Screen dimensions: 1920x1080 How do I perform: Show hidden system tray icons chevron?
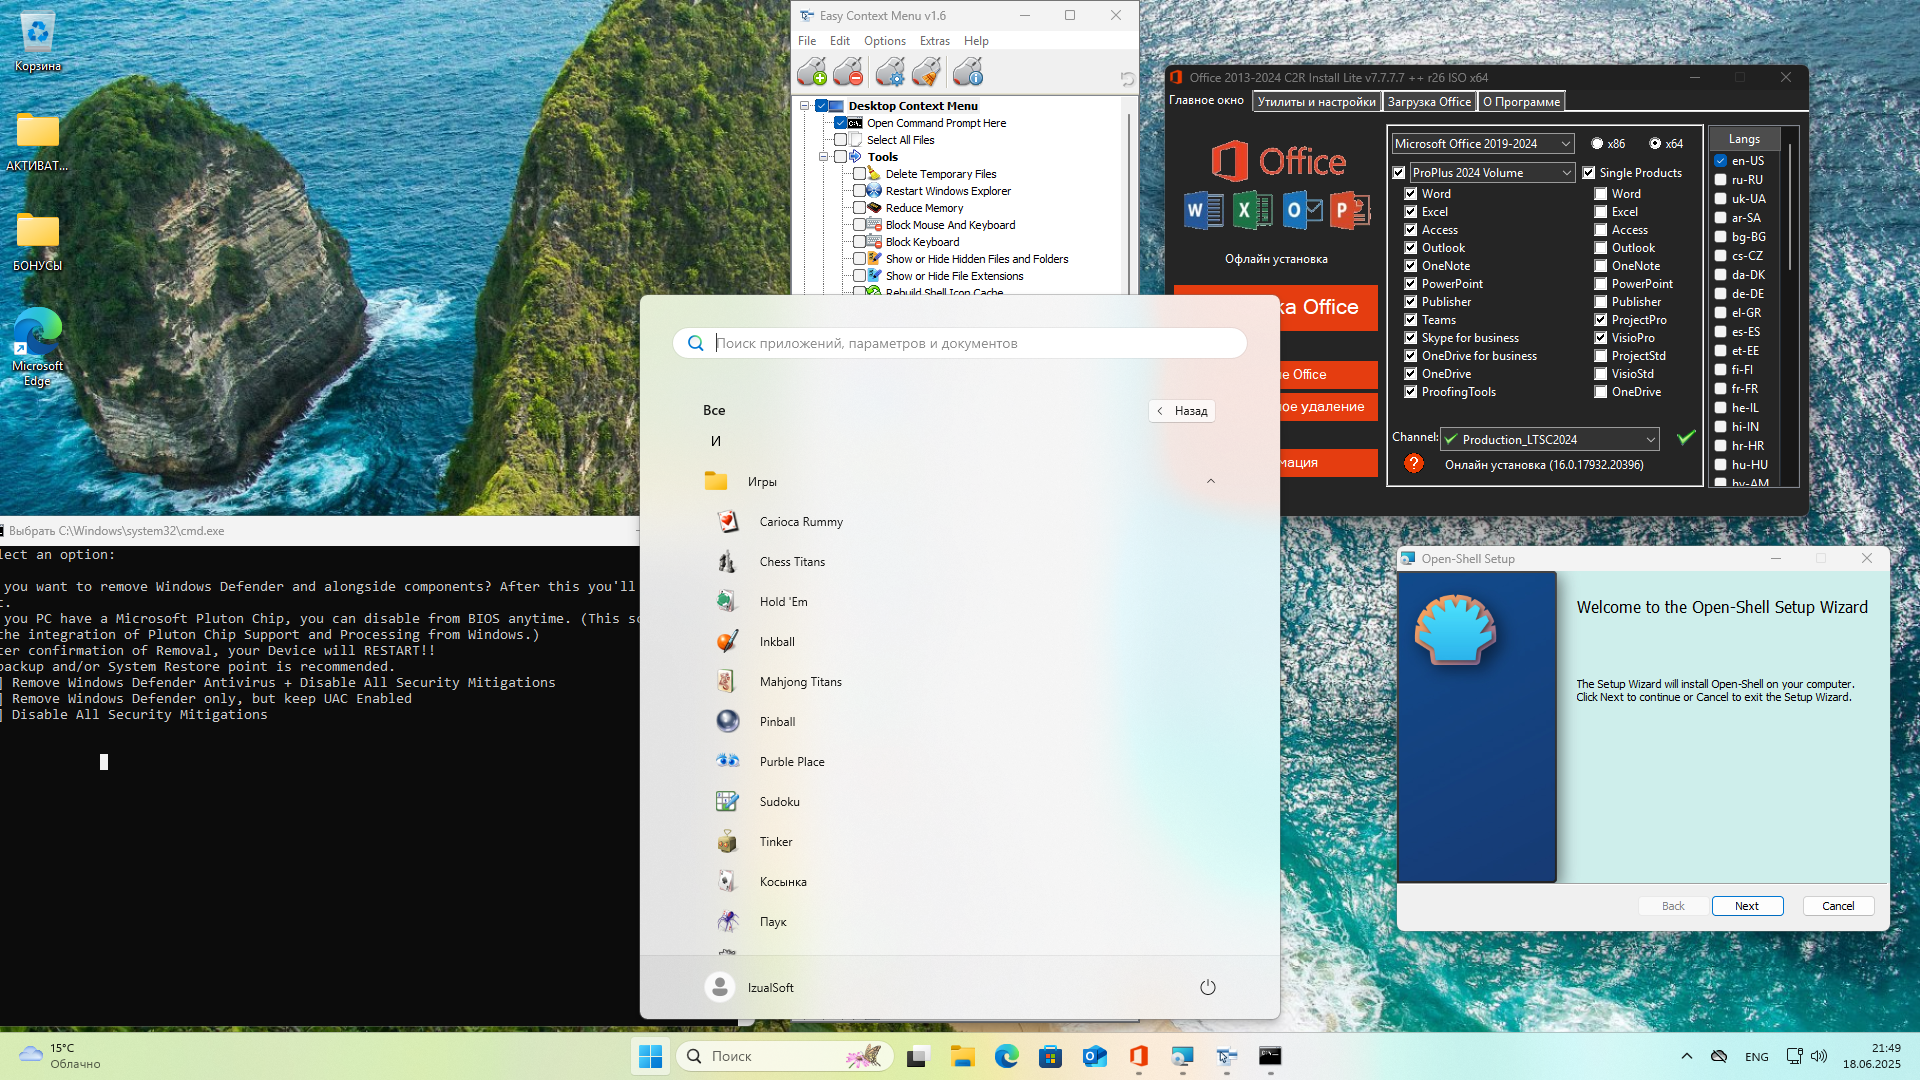[x=1687, y=1056]
